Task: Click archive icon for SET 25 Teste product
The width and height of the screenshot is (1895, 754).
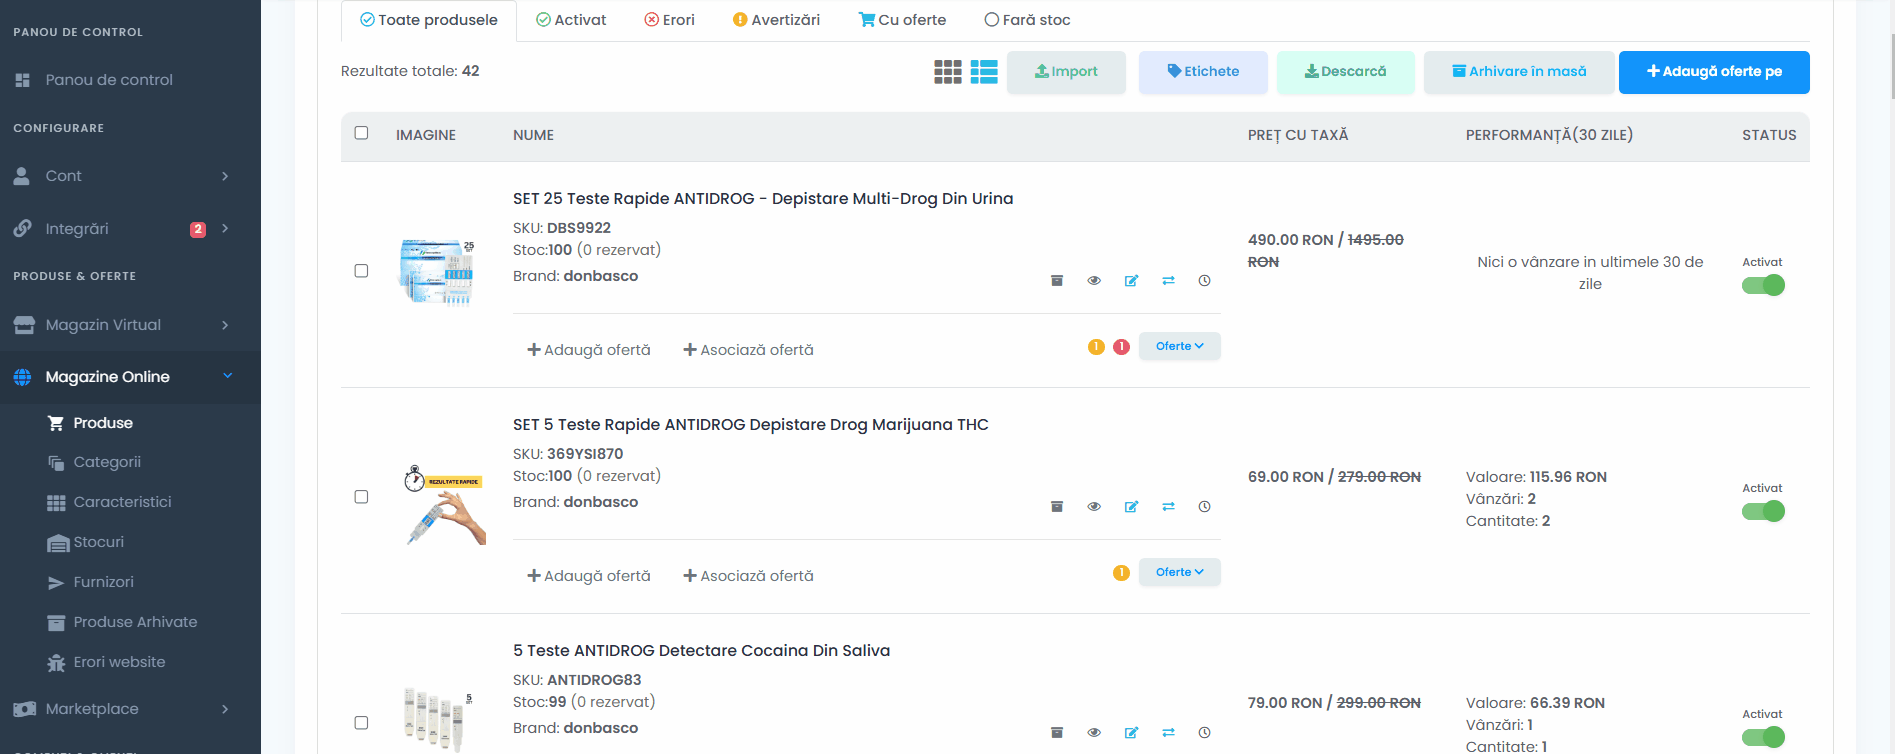Action: [1057, 281]
